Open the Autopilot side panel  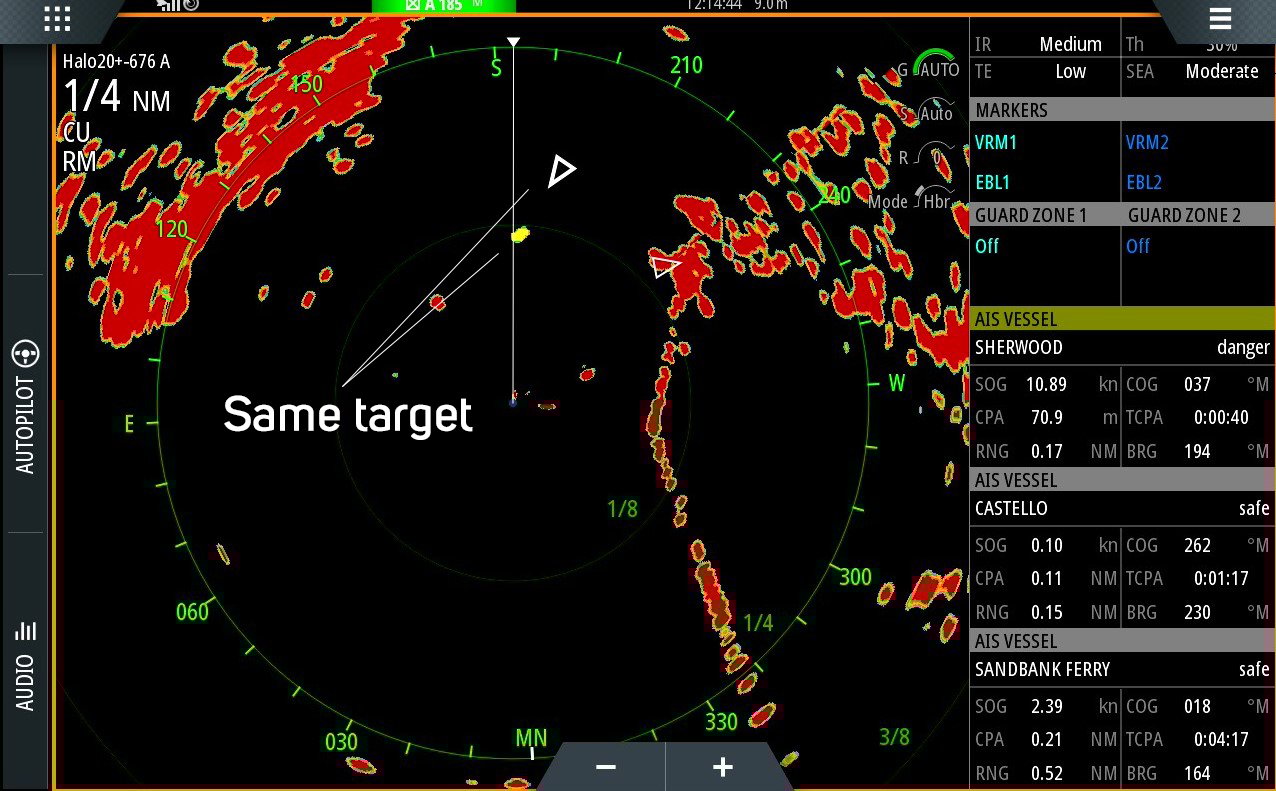[x=25, y=405]
